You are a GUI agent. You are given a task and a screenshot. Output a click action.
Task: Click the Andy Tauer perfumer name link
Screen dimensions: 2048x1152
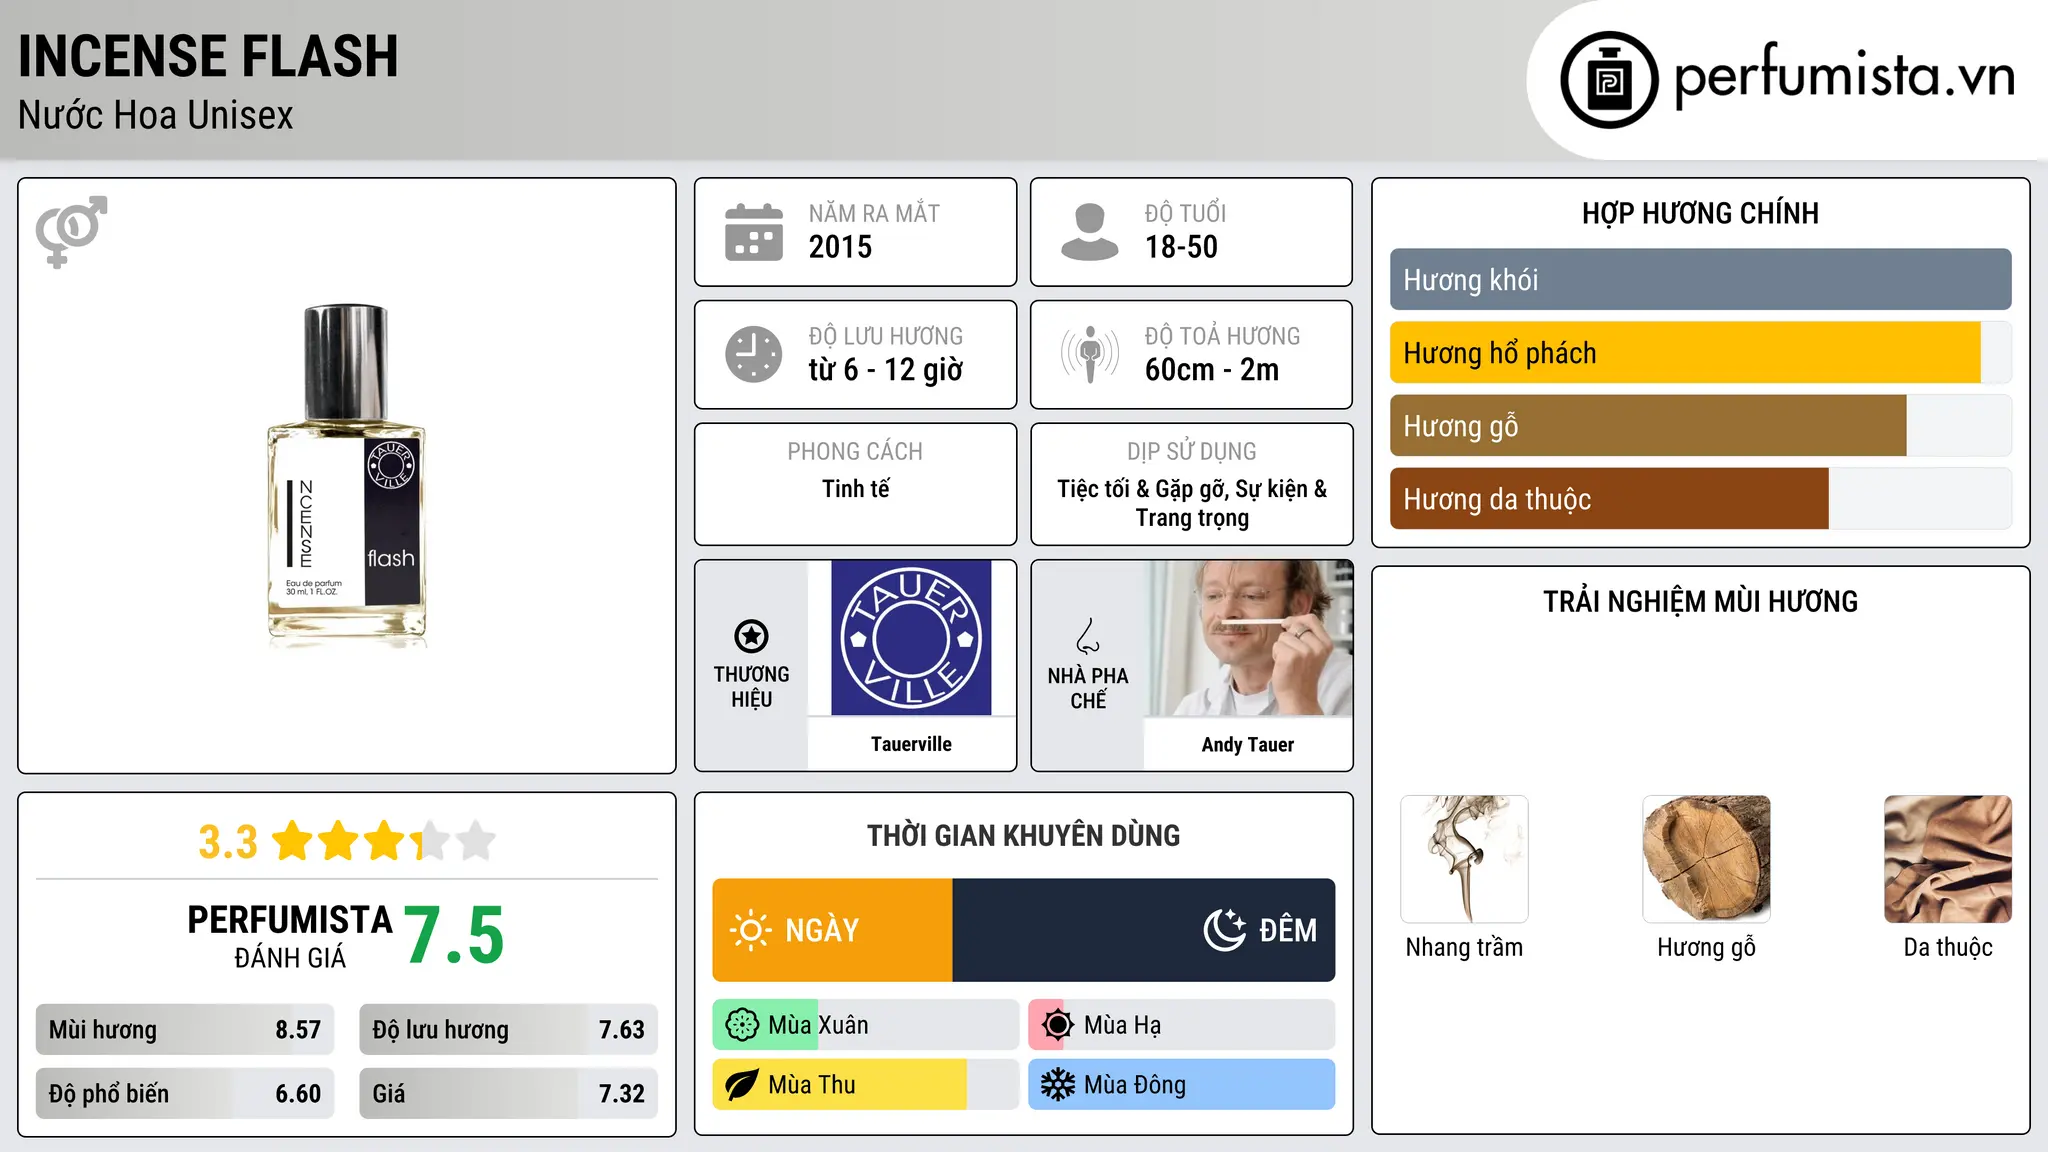(x=1248, y=745)
